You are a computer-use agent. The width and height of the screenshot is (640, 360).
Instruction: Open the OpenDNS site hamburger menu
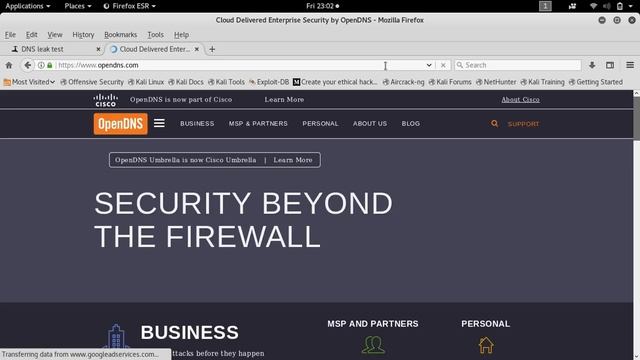(x=159, y=123)
